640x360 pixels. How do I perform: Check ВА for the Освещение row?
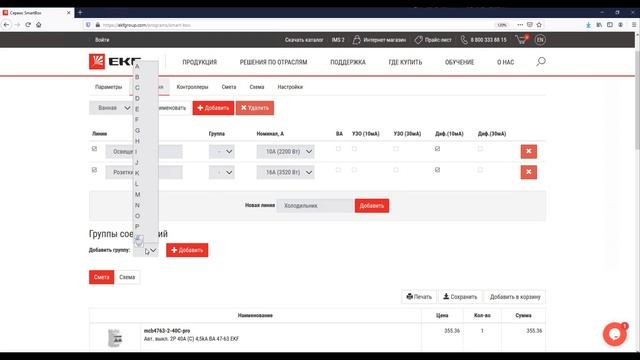coord(338,149)
